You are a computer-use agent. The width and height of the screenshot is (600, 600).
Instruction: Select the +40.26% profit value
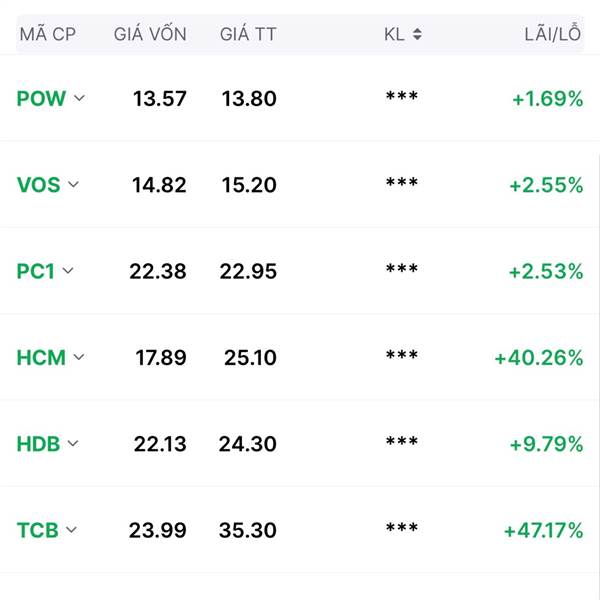539,358
